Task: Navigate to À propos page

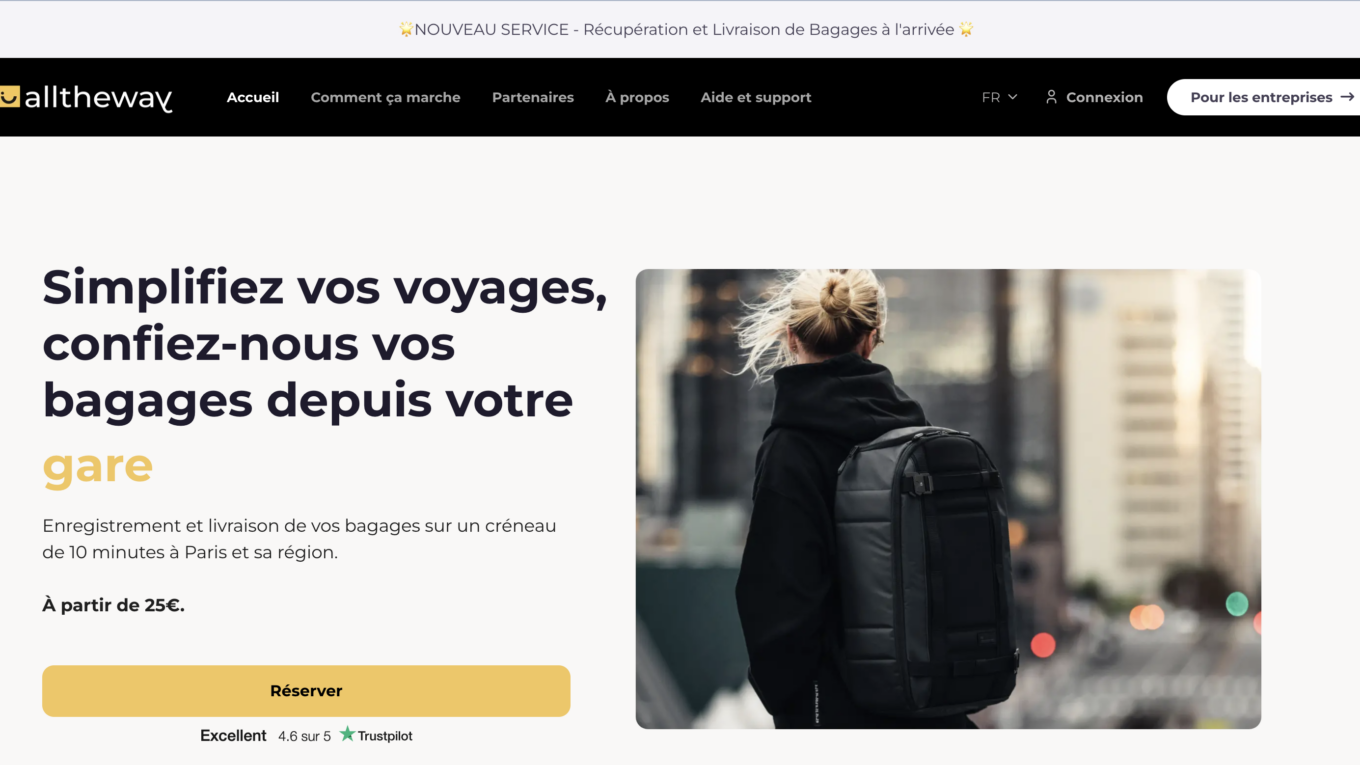Action: (637, 97)
